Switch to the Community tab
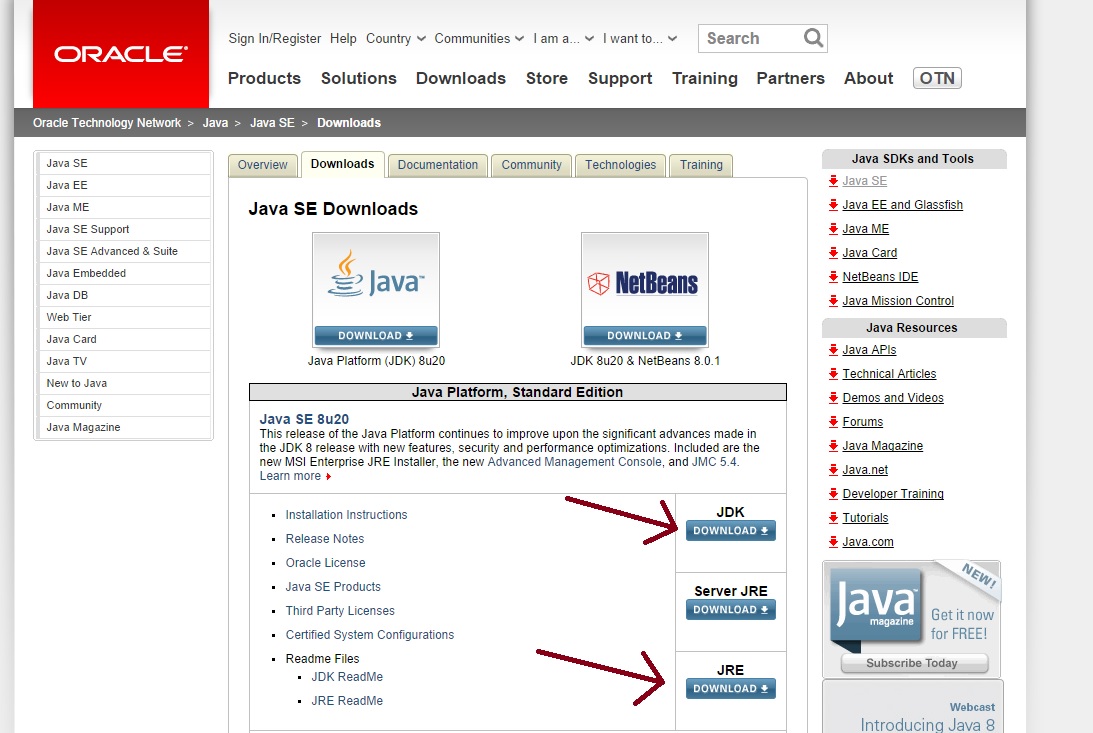 pos(531,165)
